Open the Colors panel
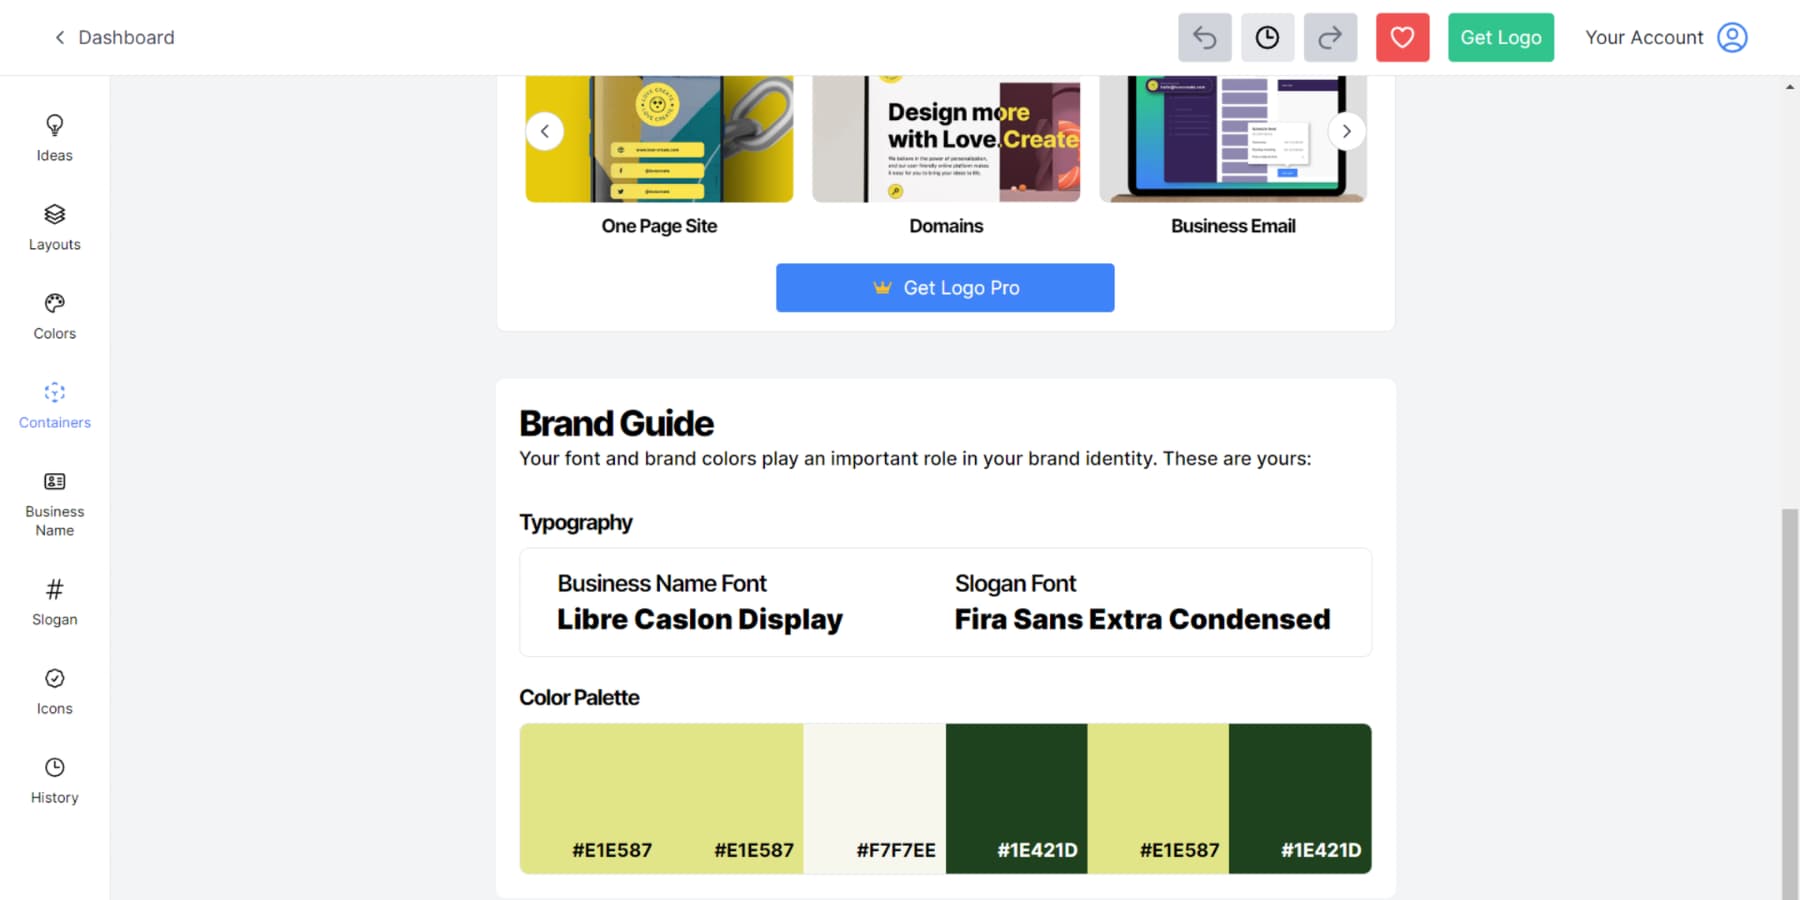This screenshot has width=1800, height=900. [x=54, y=315]
